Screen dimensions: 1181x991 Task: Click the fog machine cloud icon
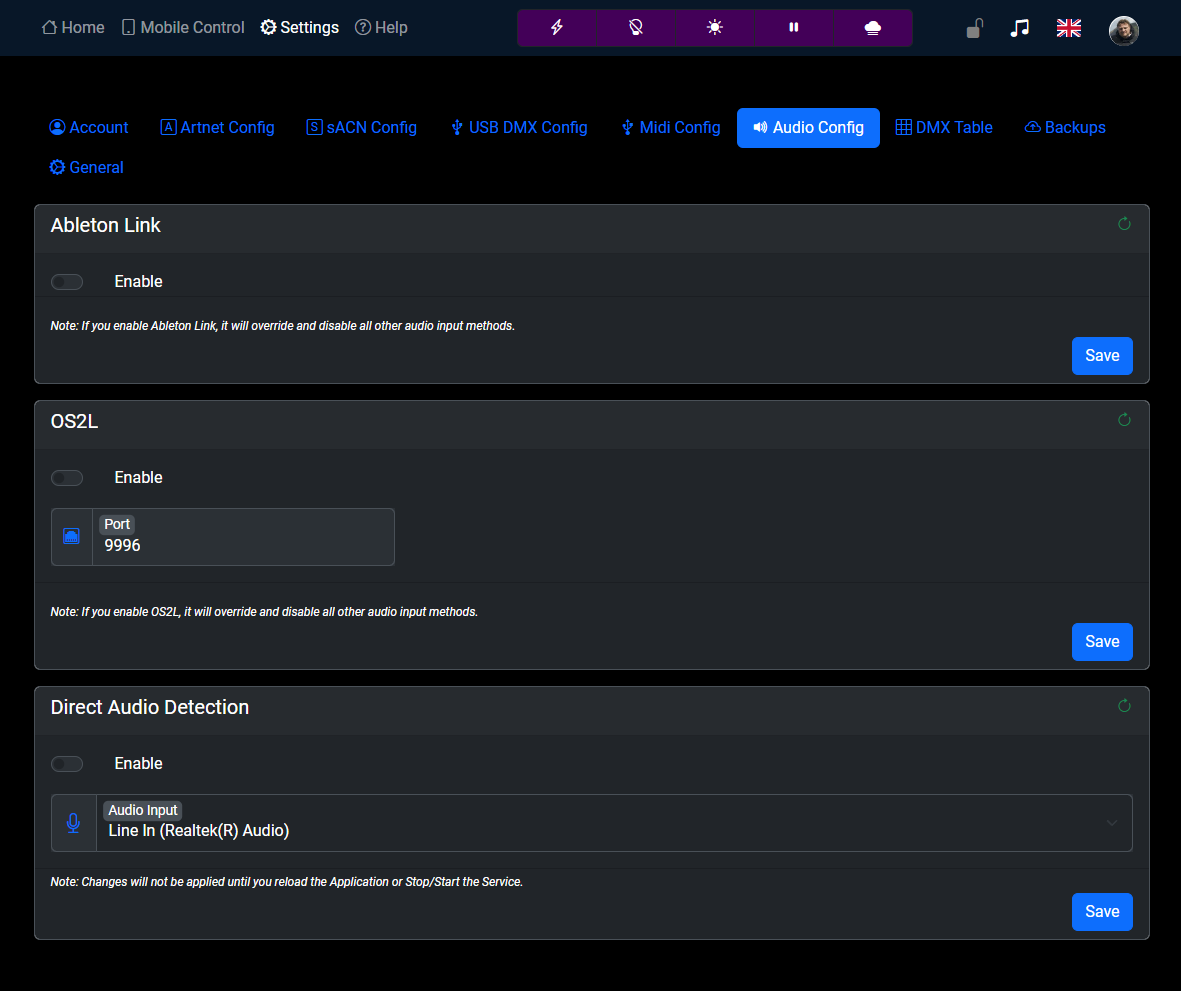tap(873, 28)
